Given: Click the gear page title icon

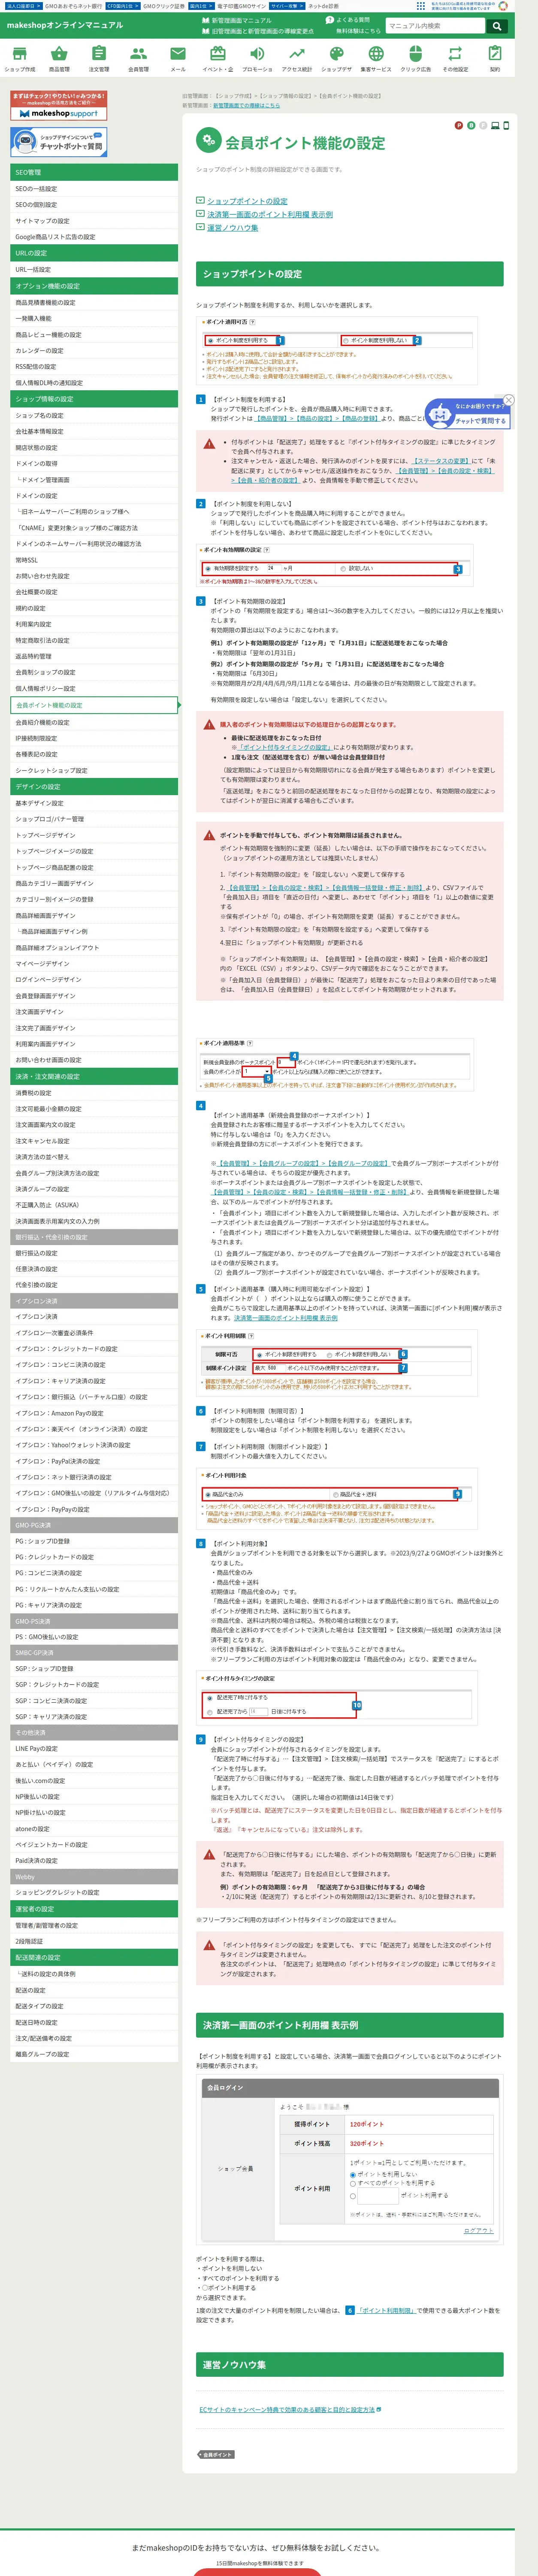Looking at the screenshot, I should click(208, 141).
